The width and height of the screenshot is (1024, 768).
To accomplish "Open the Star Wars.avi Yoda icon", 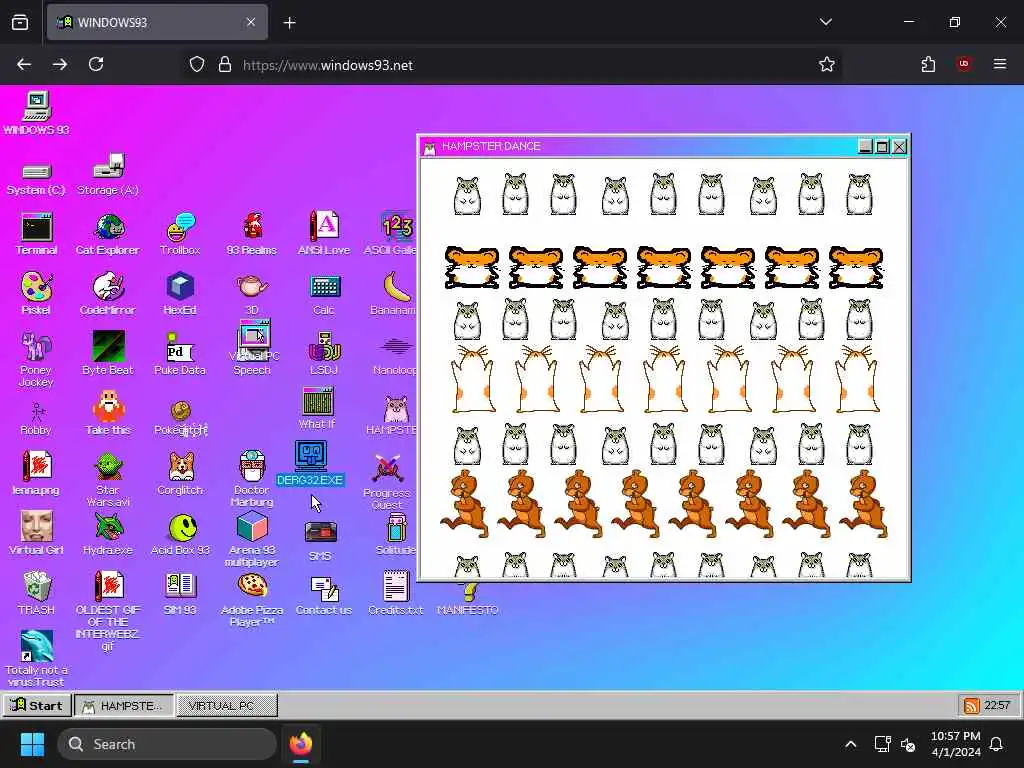I will point(108,480).
